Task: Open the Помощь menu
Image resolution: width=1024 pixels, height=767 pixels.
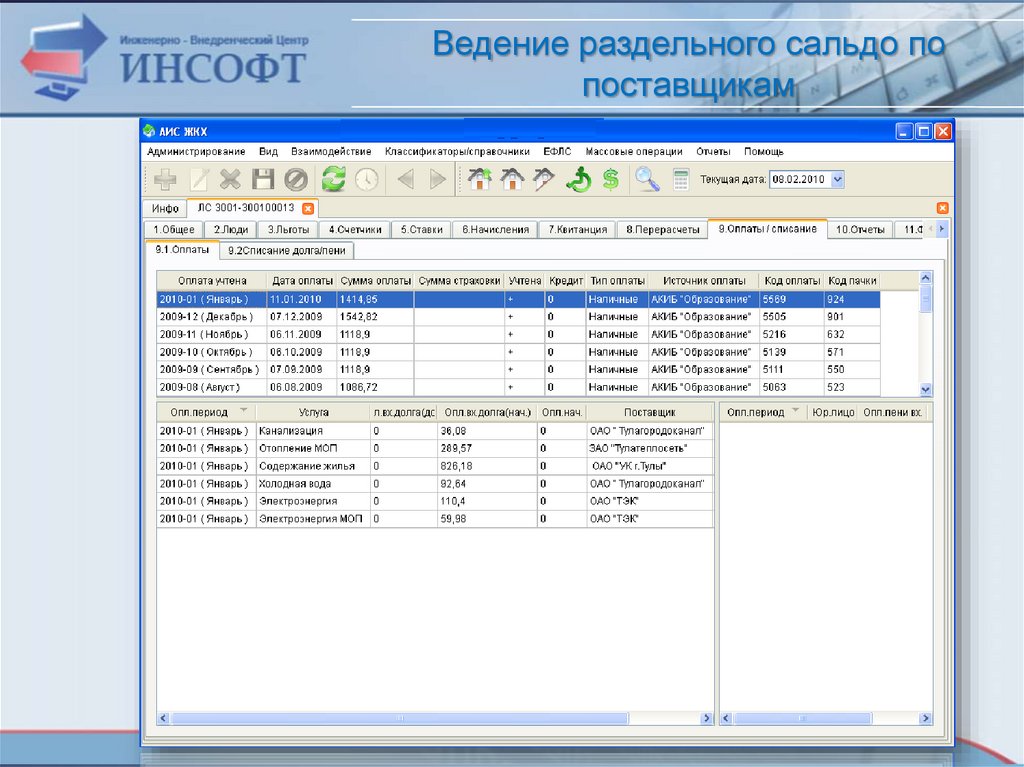Action: [x=763, y=152]
